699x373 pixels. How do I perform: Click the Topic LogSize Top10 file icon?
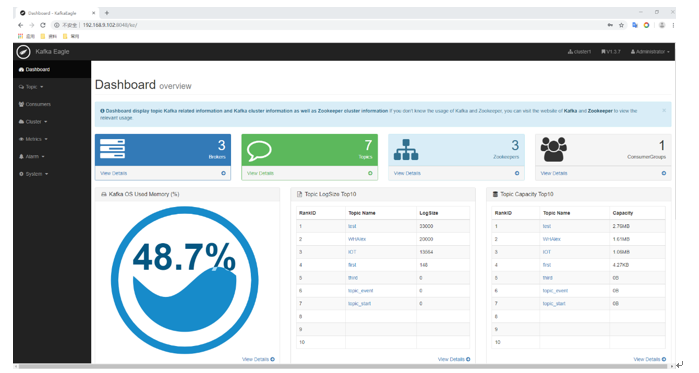coord(300,194)
